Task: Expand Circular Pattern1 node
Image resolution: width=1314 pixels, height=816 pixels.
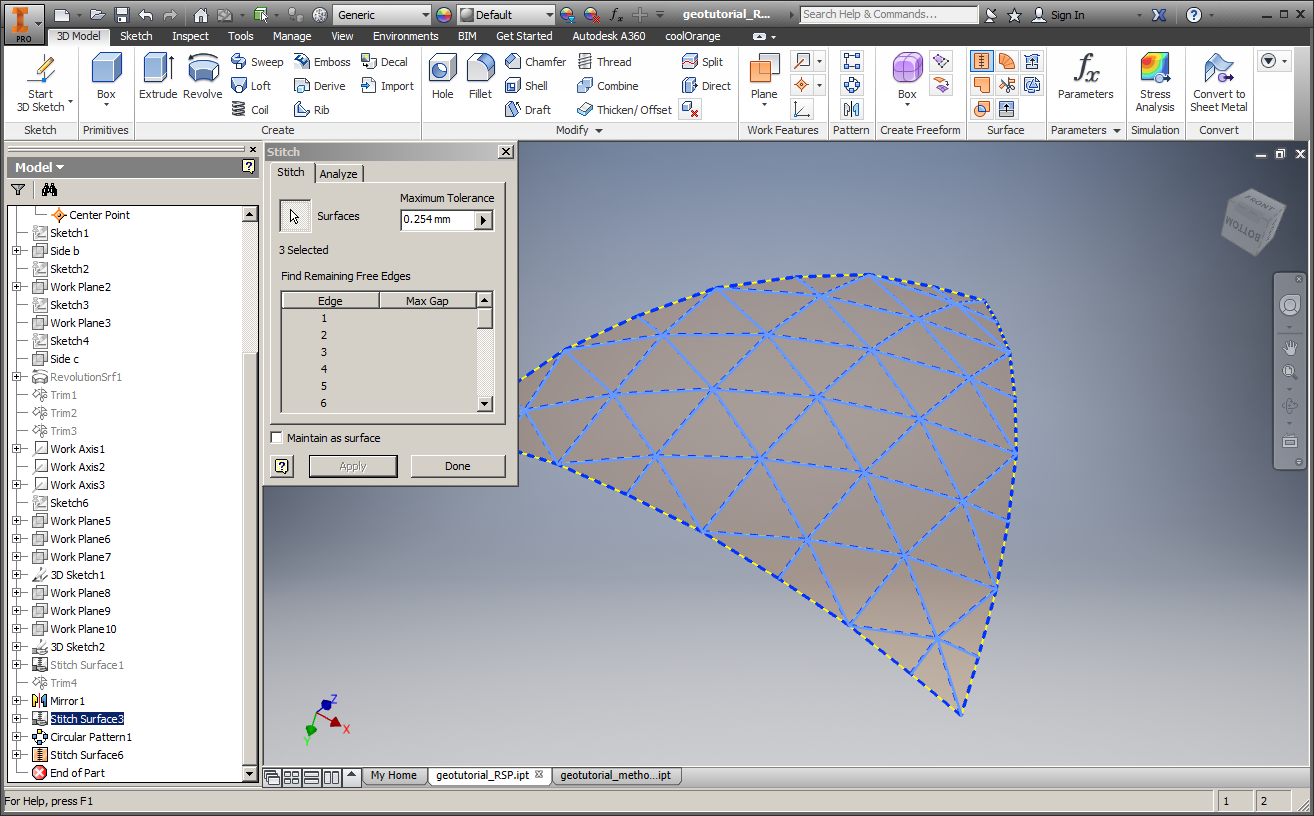Action: 16,737
